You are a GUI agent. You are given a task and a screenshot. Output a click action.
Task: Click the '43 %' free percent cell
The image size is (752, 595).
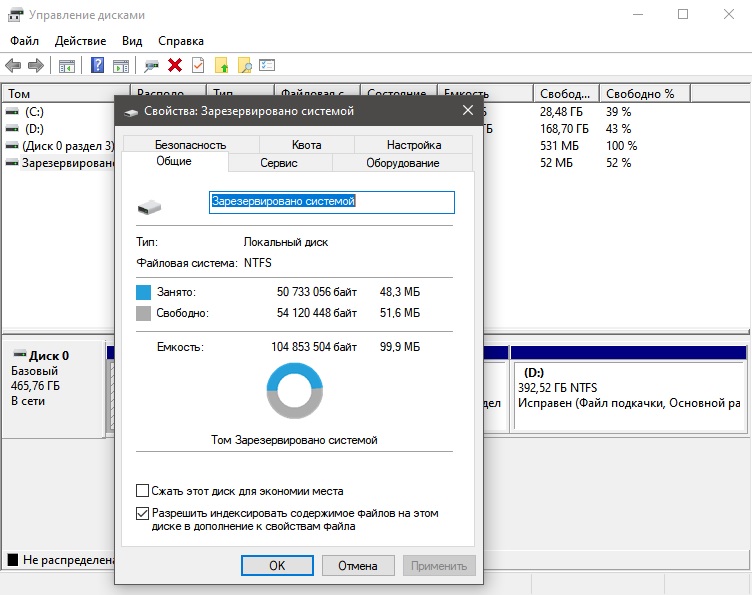click(x=619, y=128)
